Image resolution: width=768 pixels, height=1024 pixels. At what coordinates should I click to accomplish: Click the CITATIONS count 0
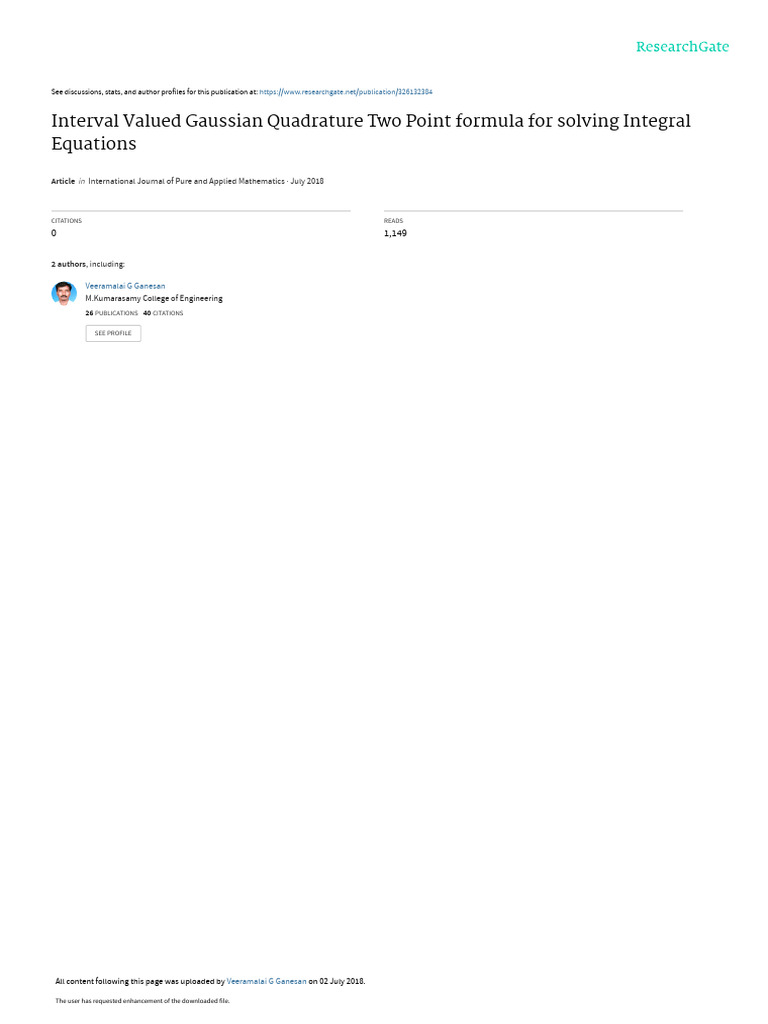[x=54, y=233]
